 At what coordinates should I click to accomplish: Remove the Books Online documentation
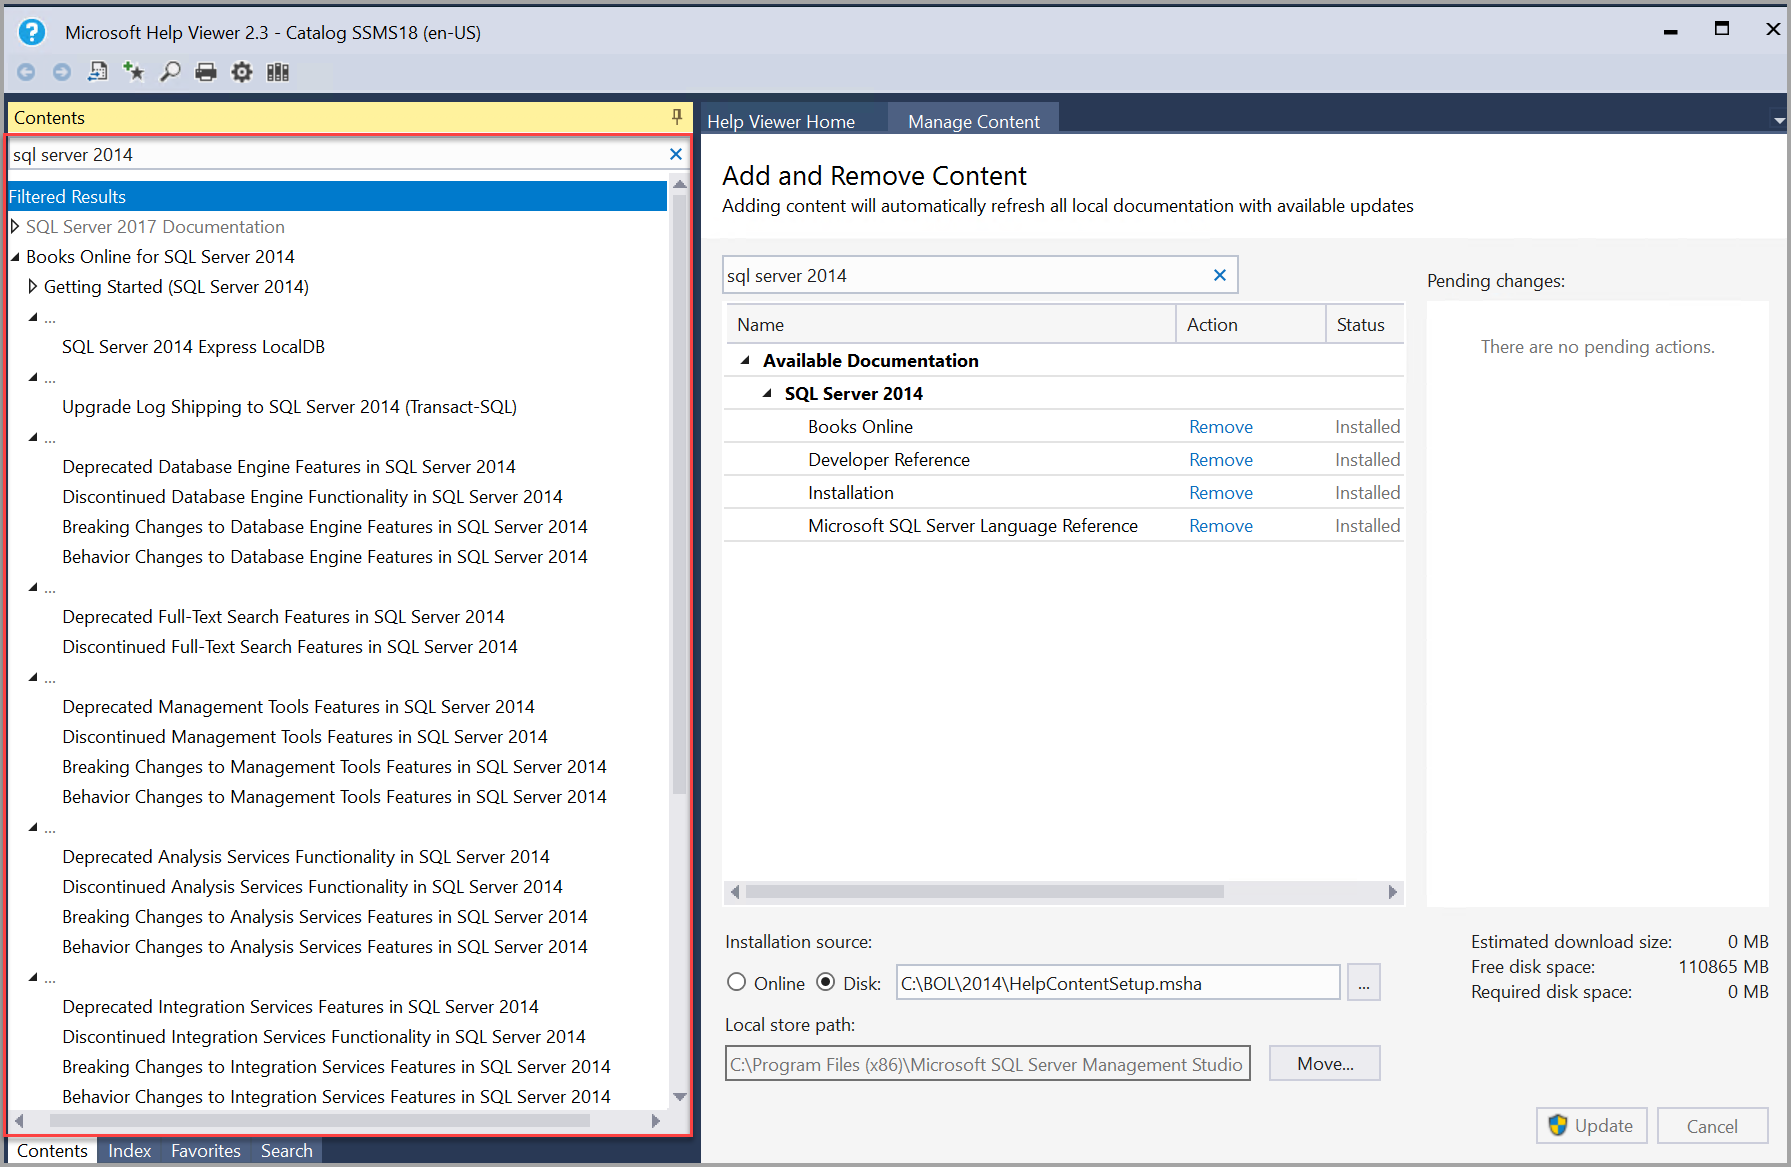(x=1220, y=426)
